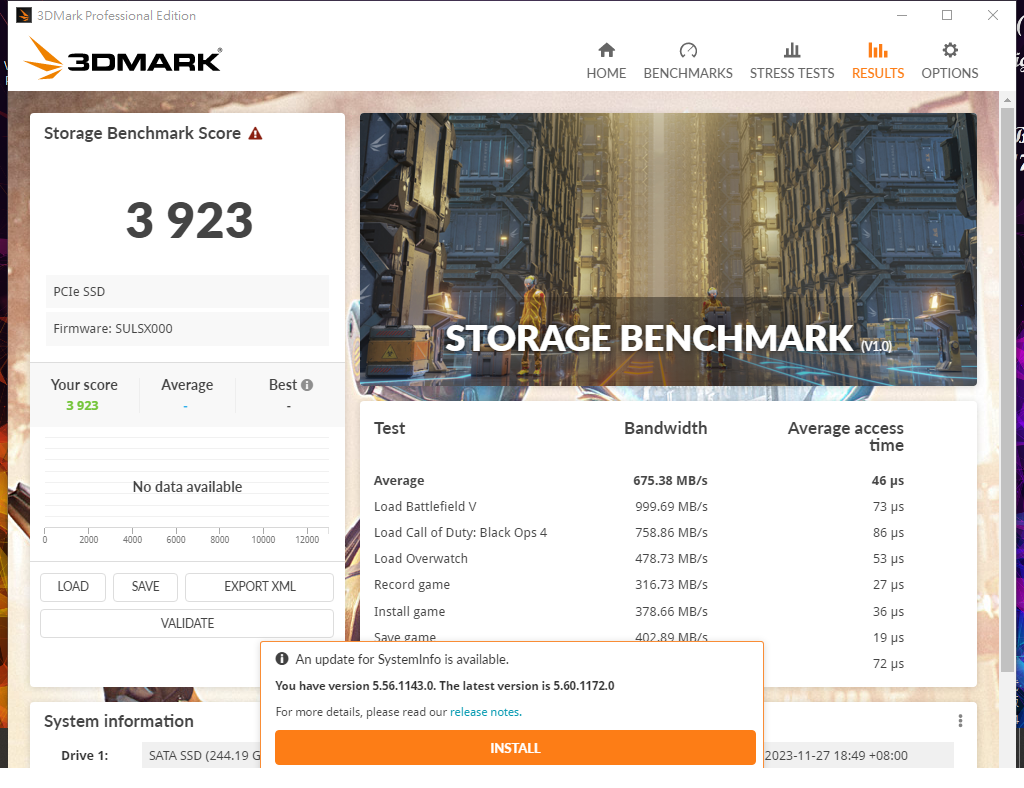Click 'Load Call of Duty: Black Ops 4' row
The width and height of the screenshot is (1024, 788).
pyautogui.click(x=639, y=533)
